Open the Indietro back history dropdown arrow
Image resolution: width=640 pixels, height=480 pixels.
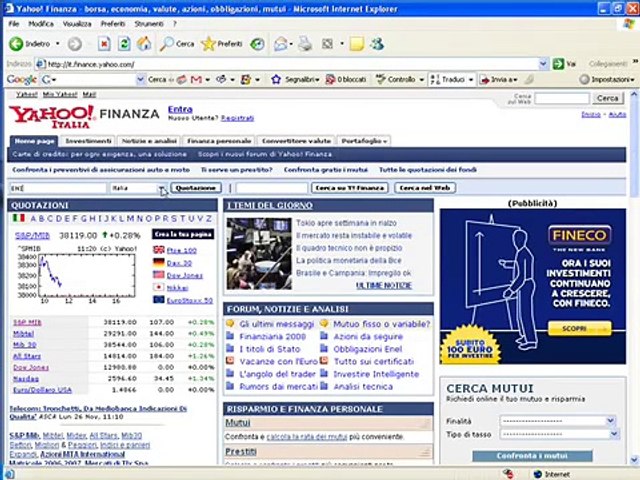(x=58, y=44)
